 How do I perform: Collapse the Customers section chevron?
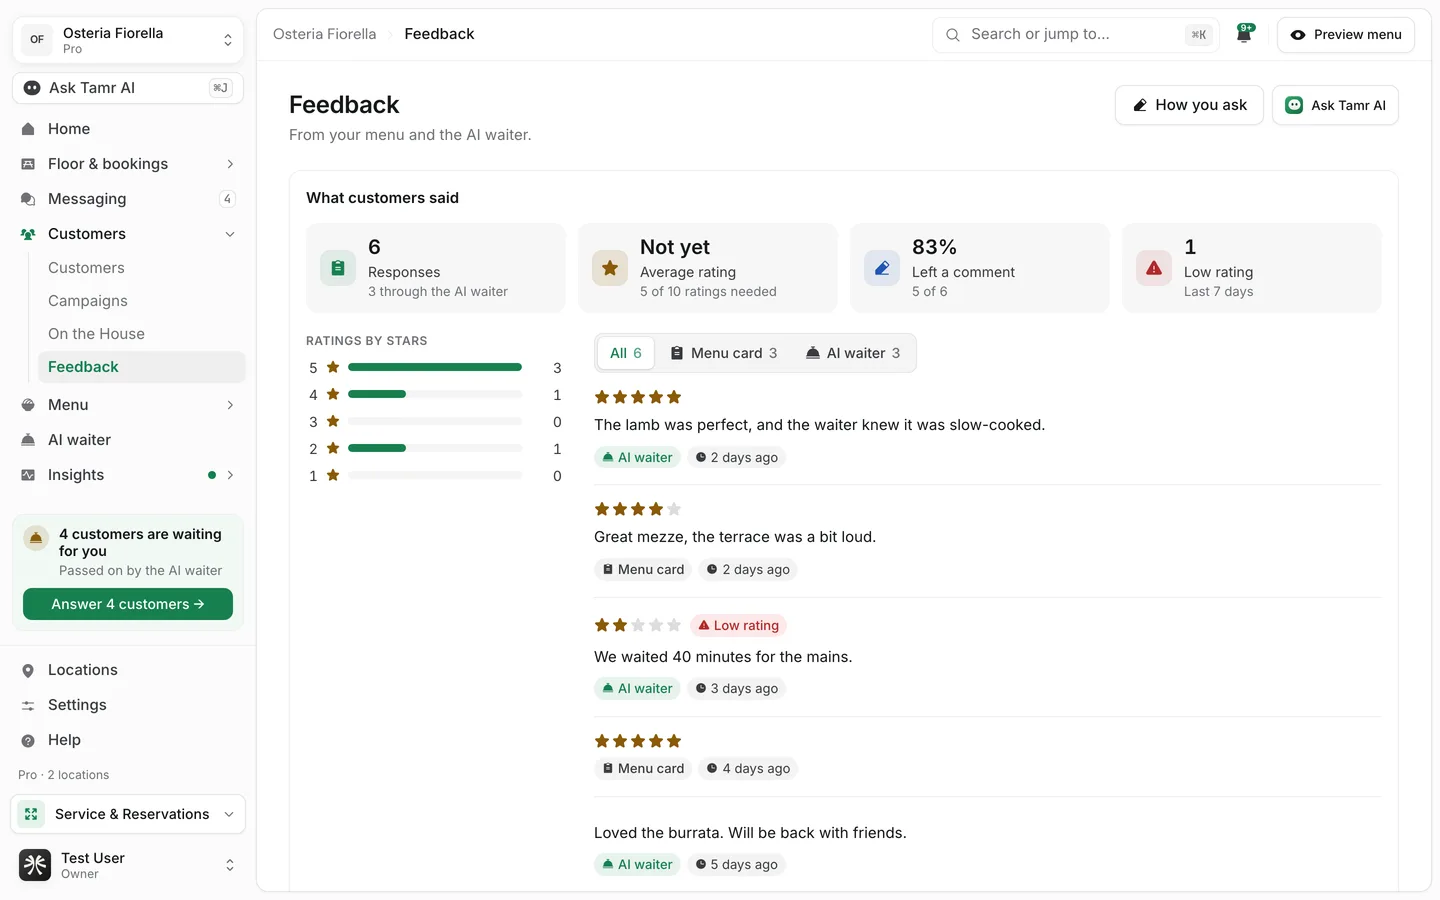[230, 234]
